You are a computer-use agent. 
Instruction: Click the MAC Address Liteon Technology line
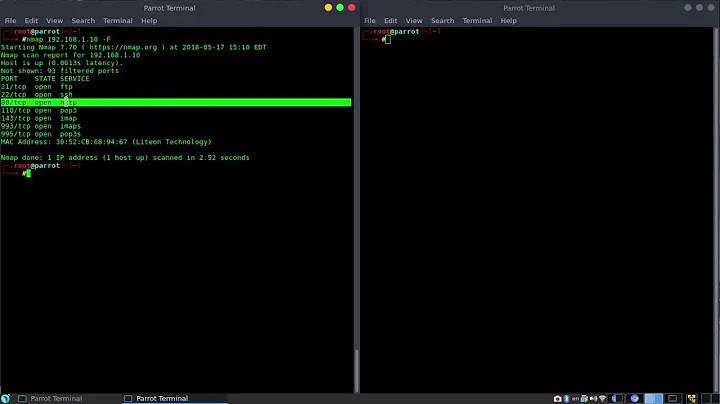(x=106, y=142)
